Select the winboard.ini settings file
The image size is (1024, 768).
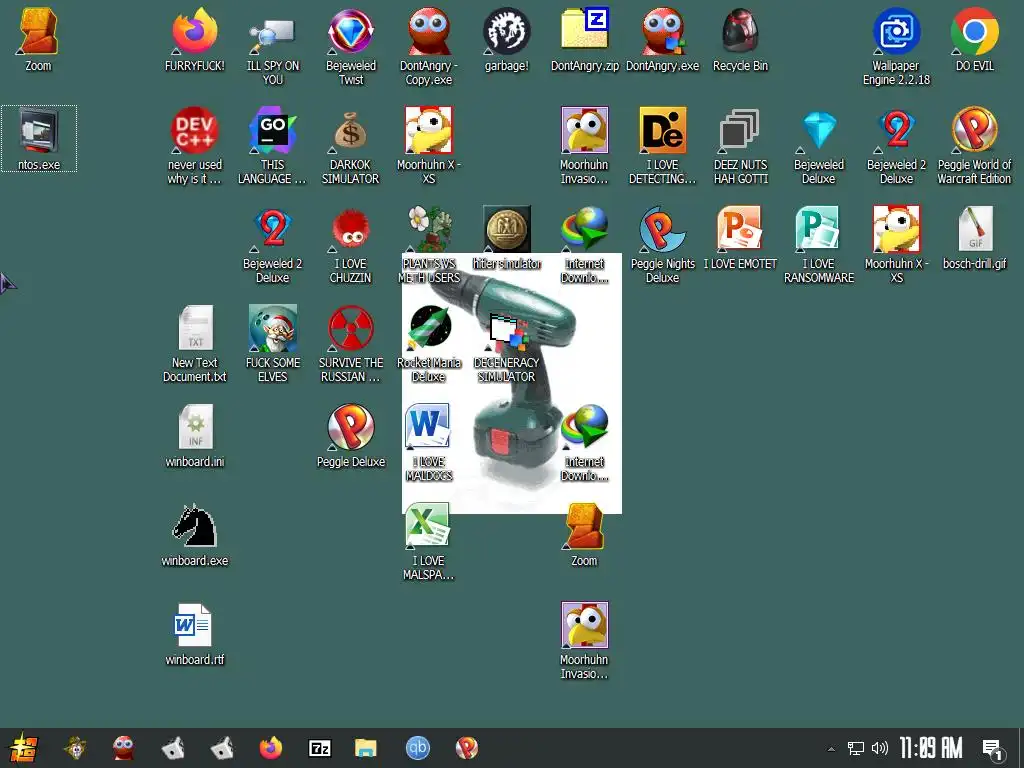pyautogui.click(x=195, y=436)
